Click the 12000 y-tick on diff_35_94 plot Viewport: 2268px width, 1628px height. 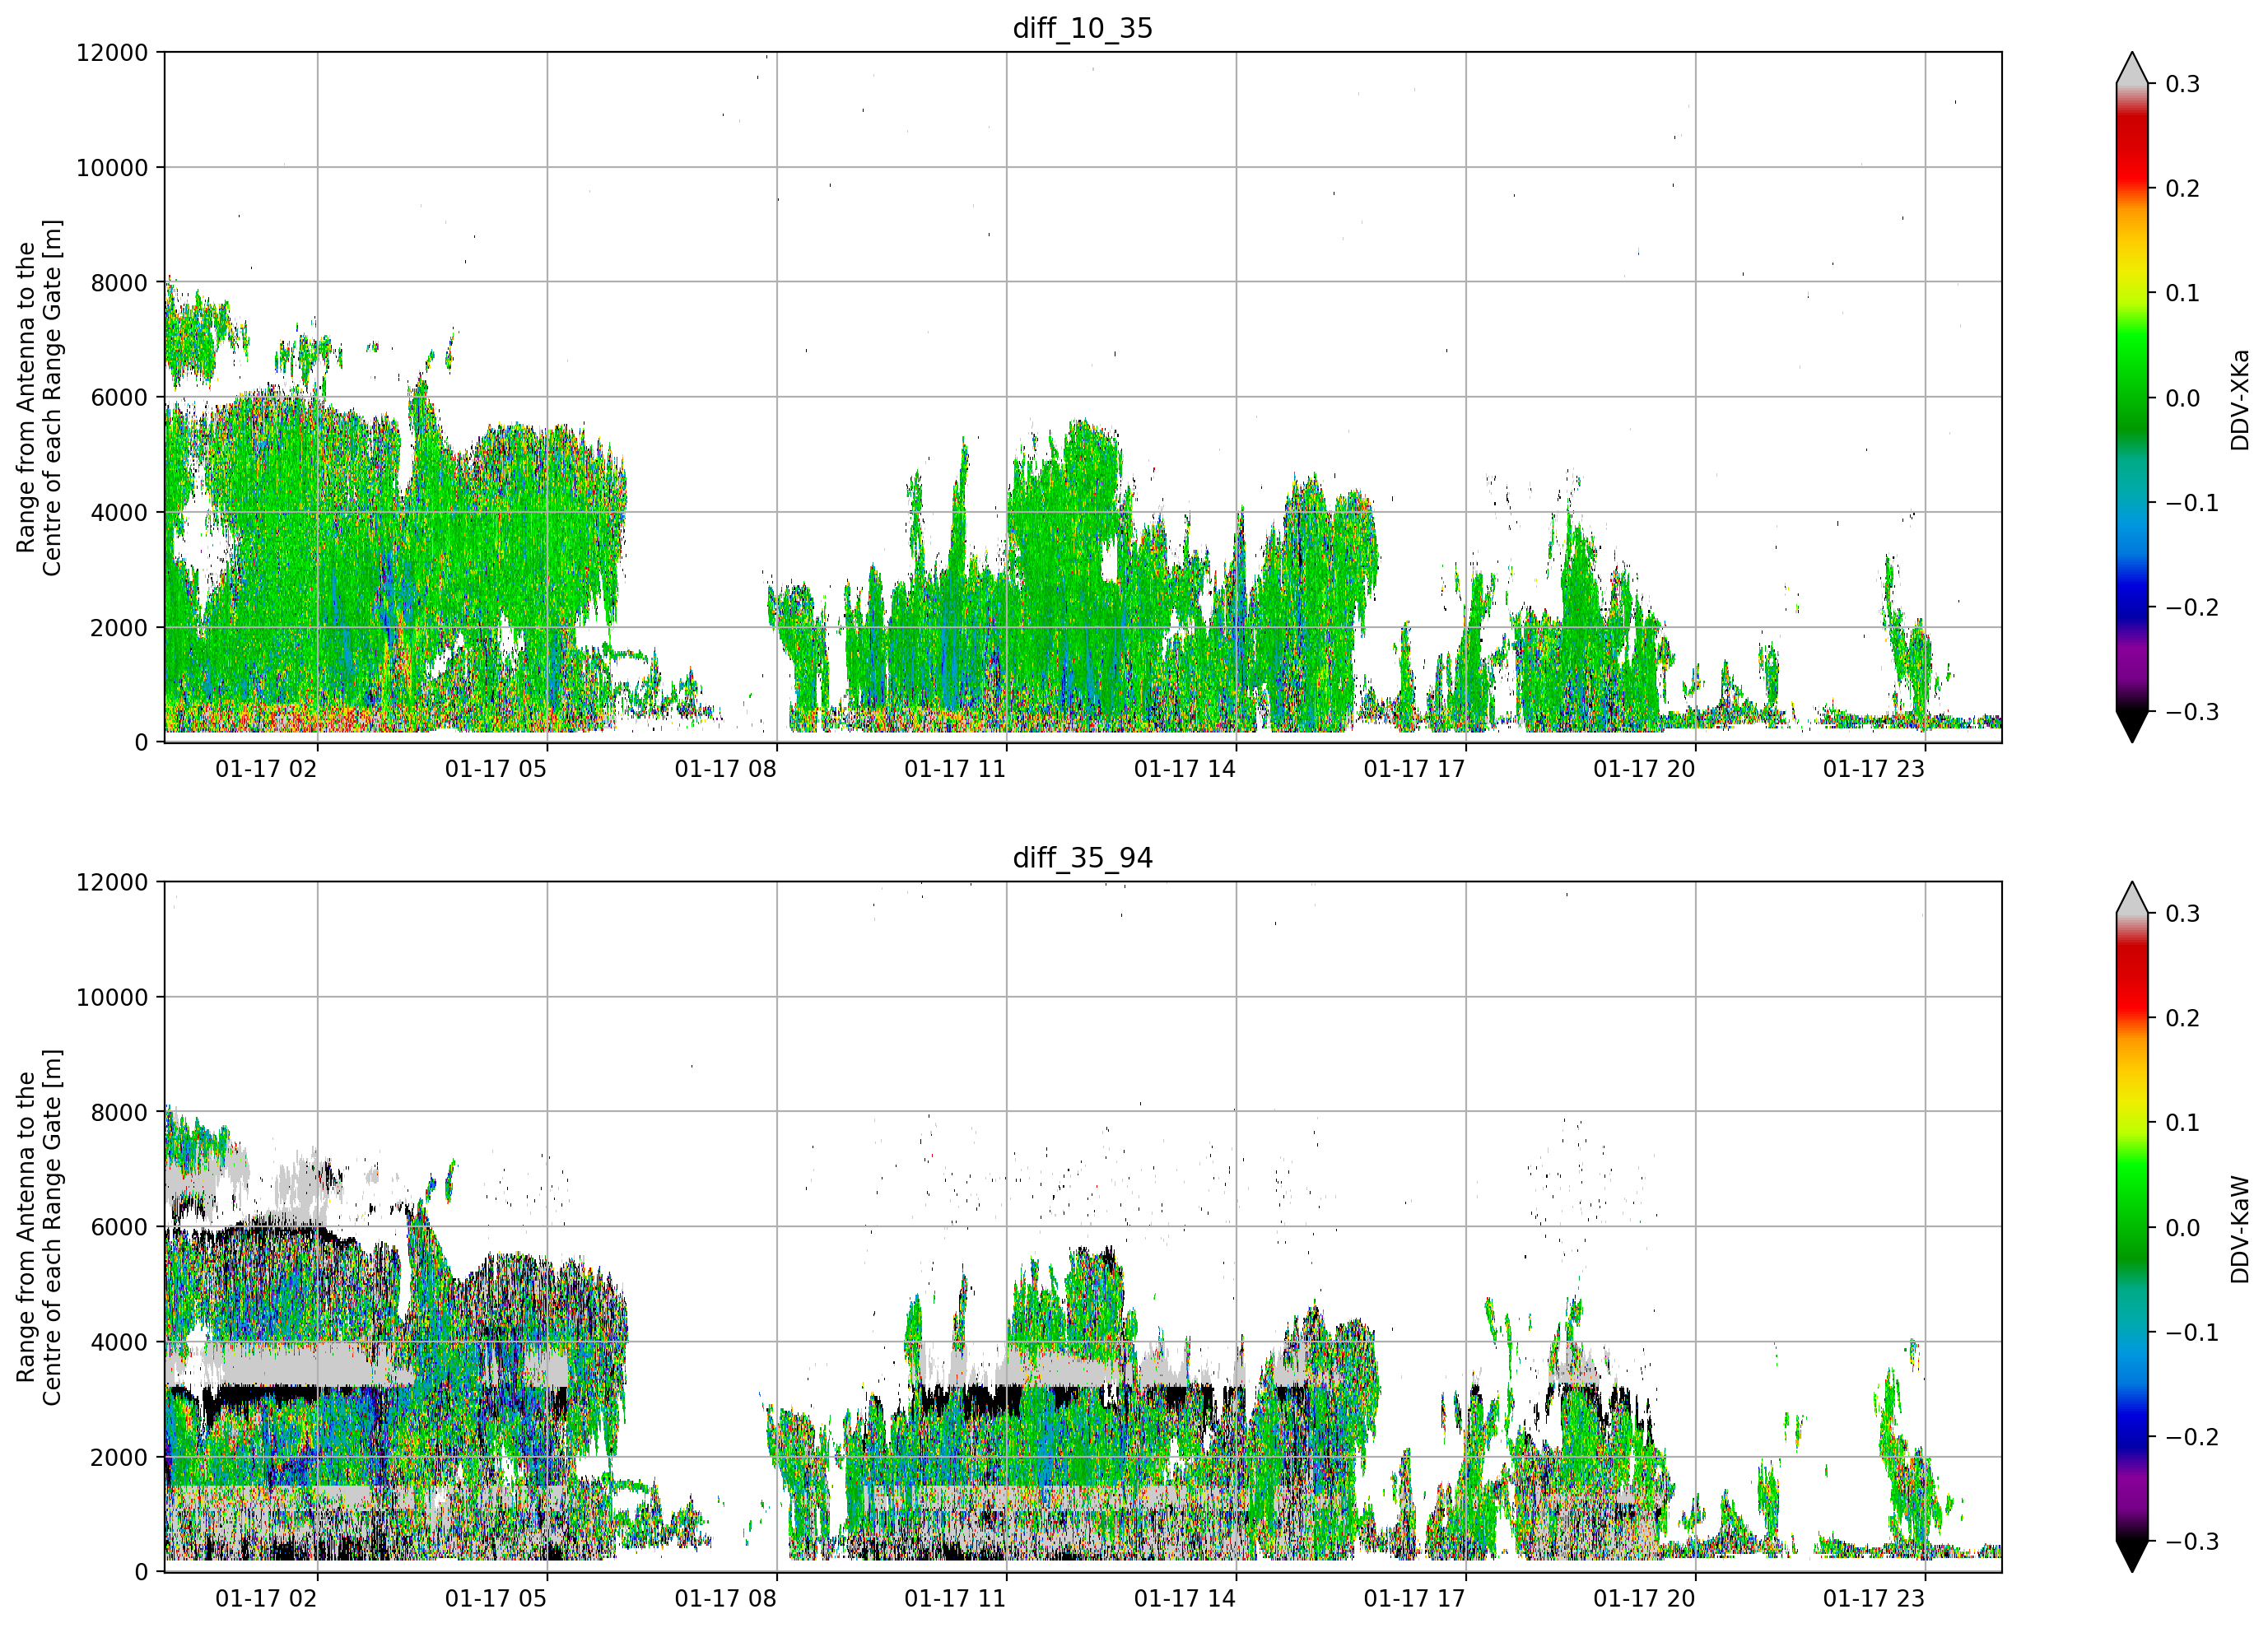[112, 883]
